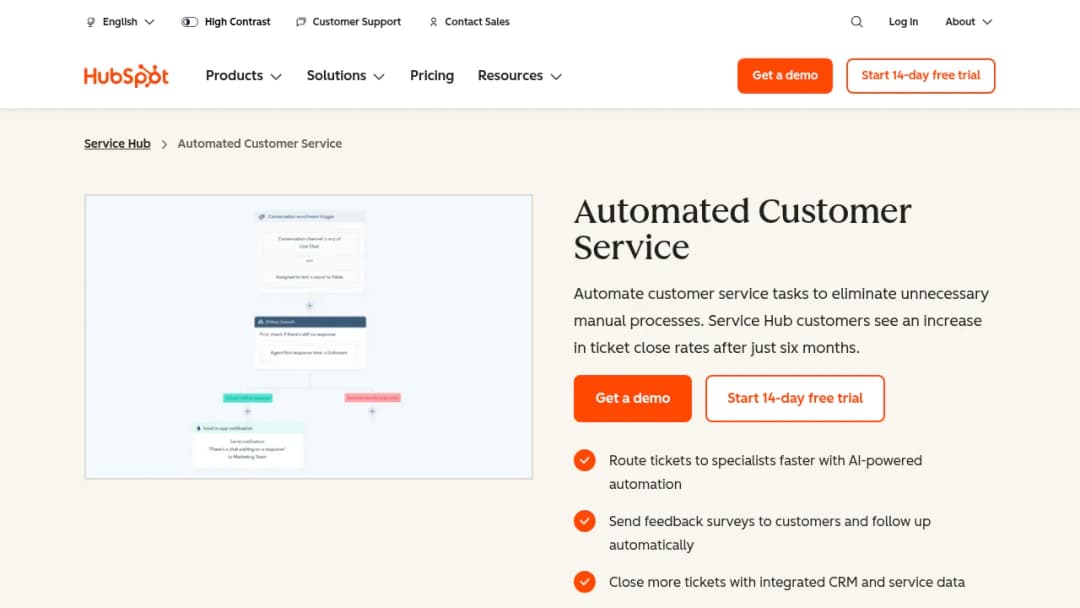Click text 'Send feedback surveys to customers'
This screenshot has height=608, width=1080.
click(725, 521)
